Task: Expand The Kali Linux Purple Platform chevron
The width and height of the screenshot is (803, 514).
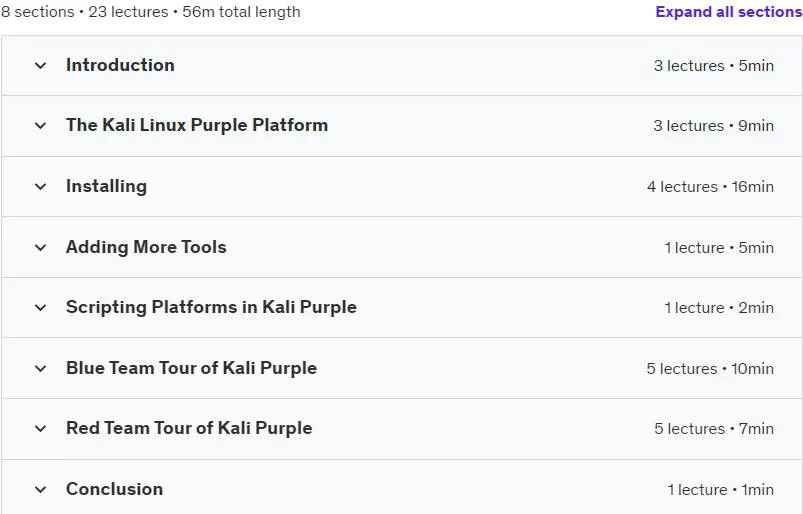Action: (40, 125)
